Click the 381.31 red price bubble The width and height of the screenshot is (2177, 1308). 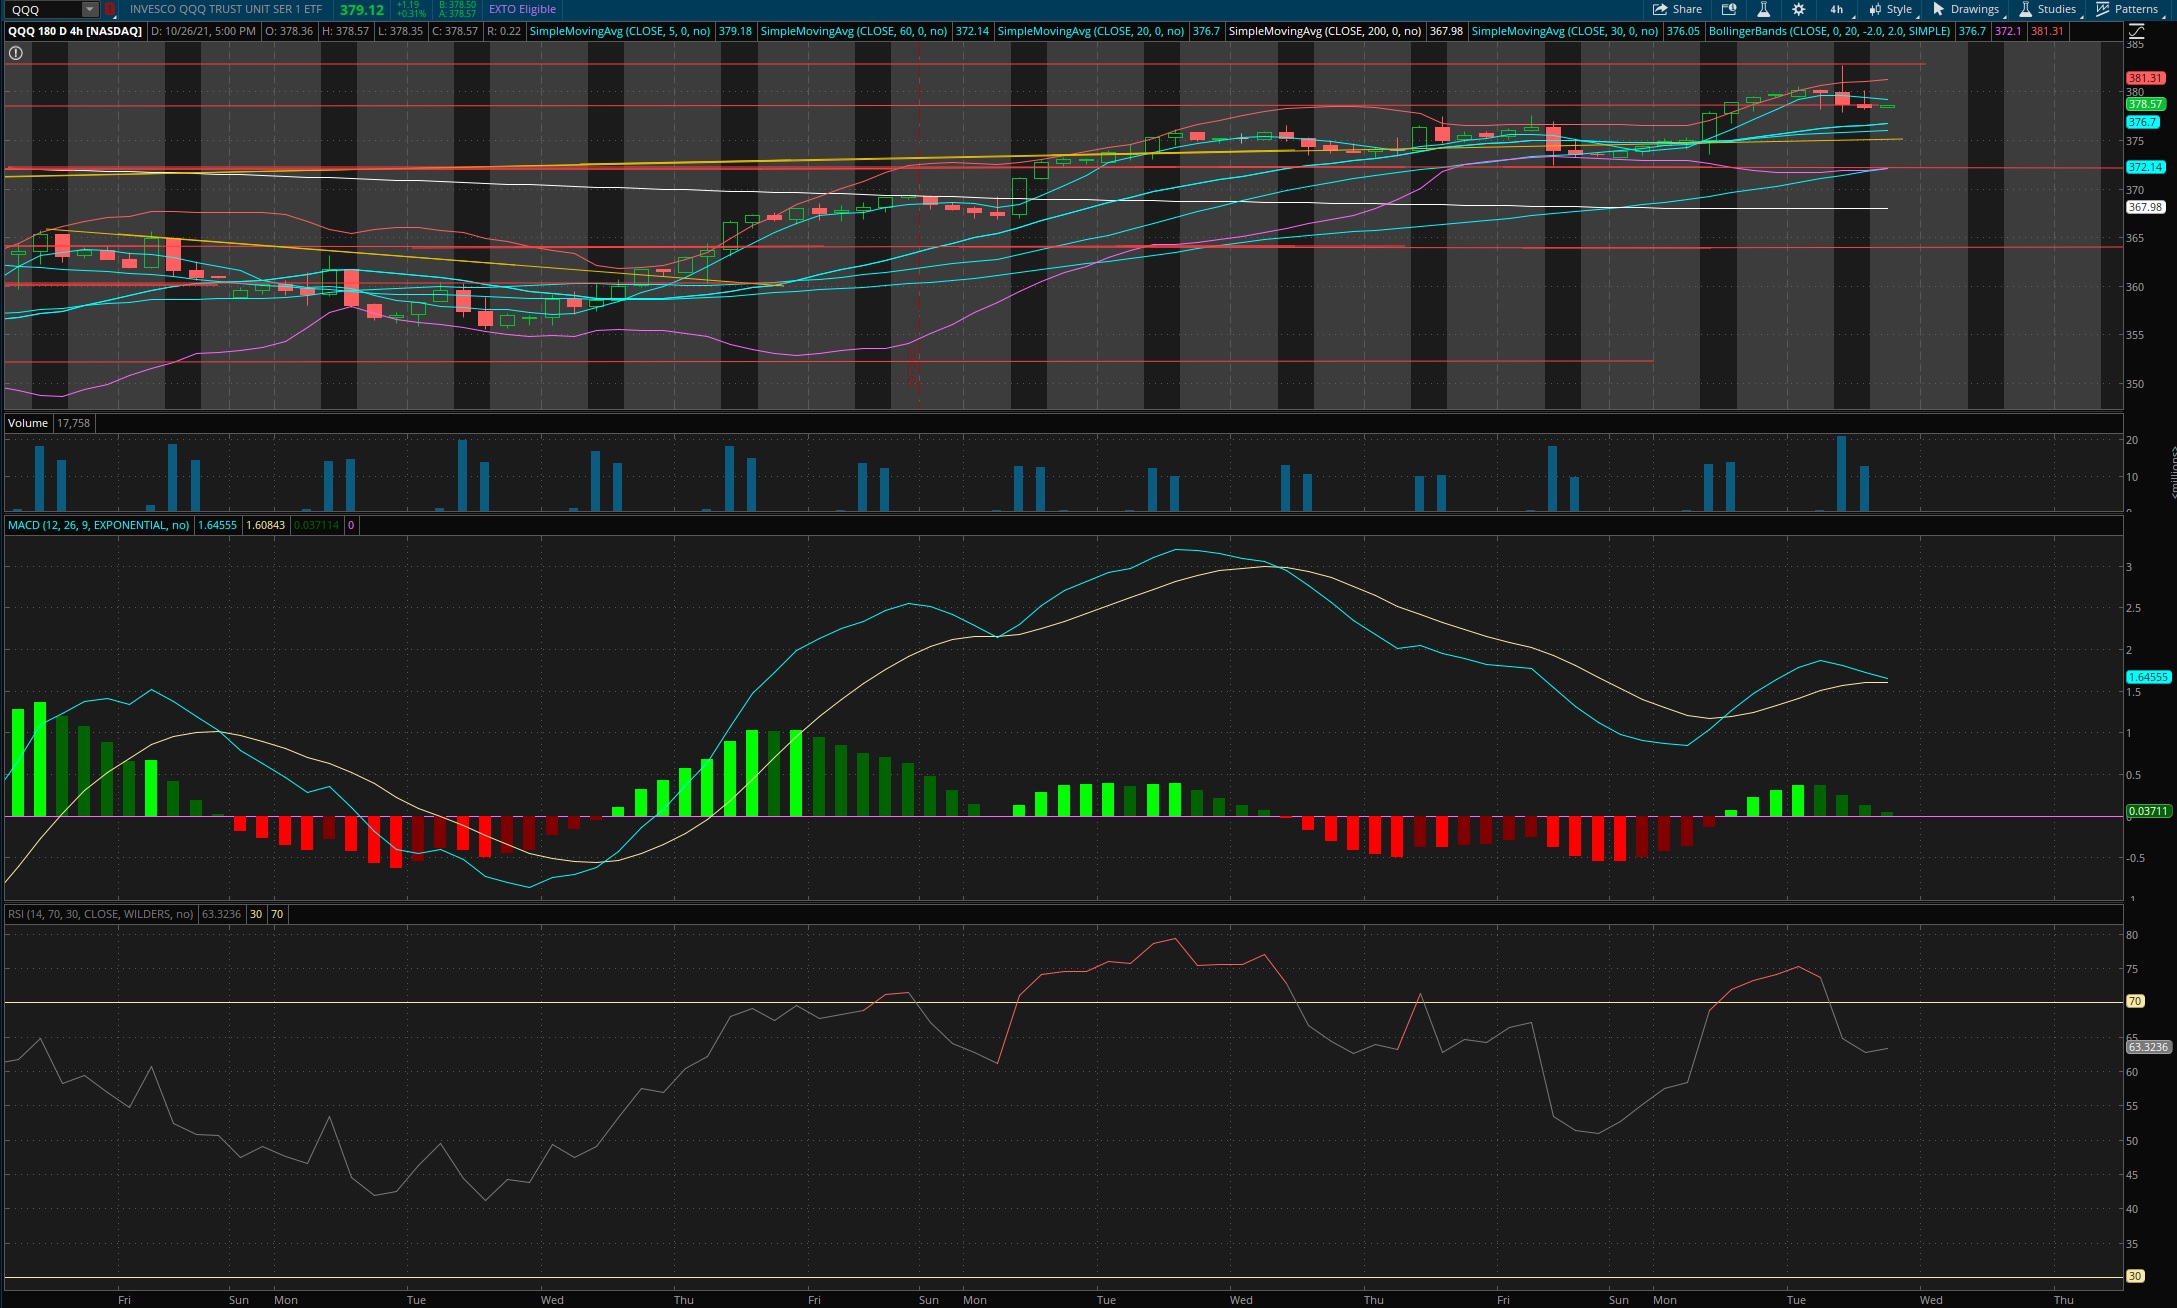pos(2144,78)
